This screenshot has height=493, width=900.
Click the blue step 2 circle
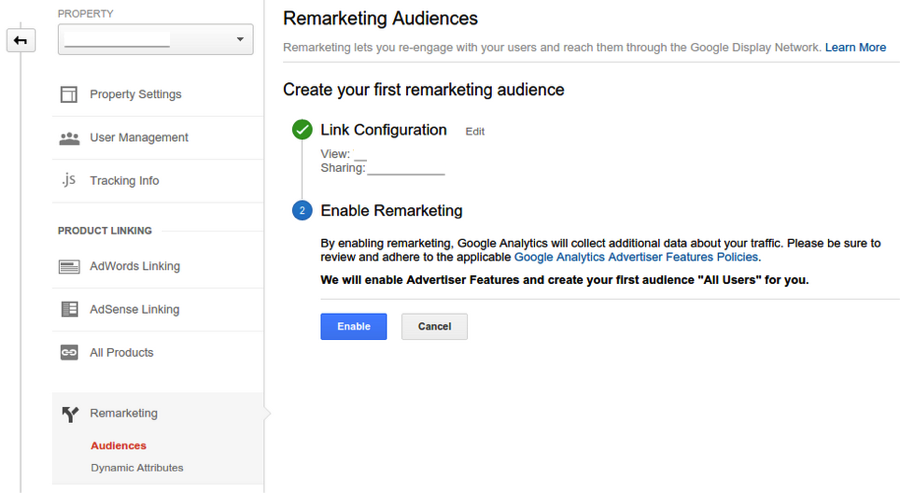click(x=302, y=211)
